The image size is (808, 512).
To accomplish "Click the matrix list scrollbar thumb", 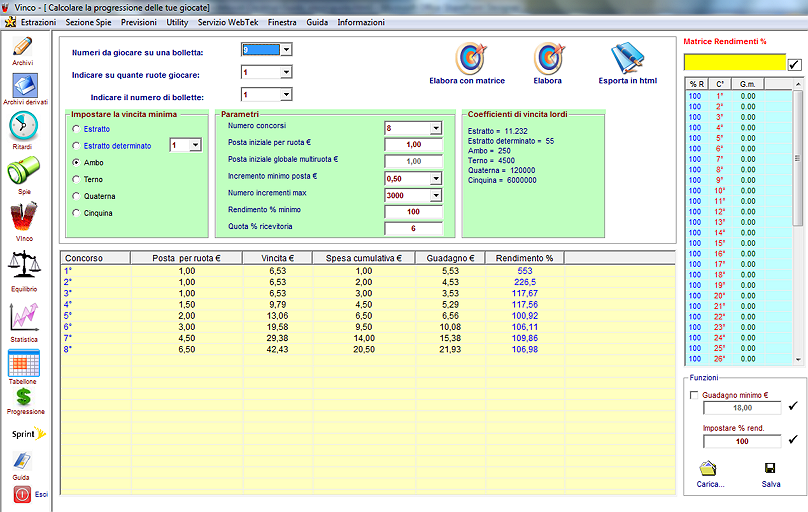I will click(x=798, y=158).
